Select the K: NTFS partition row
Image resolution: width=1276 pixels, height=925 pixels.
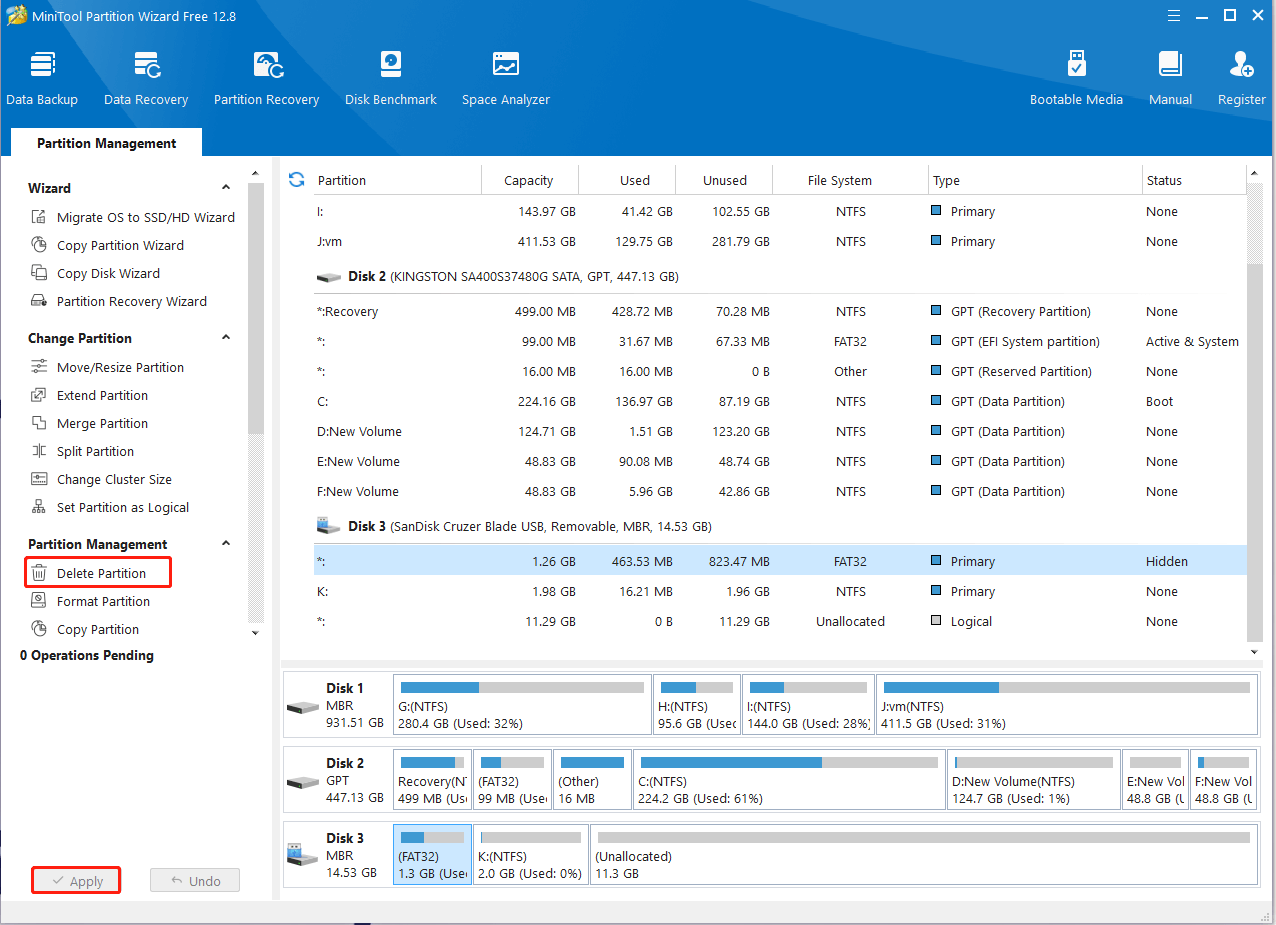(x=781, y=591)
